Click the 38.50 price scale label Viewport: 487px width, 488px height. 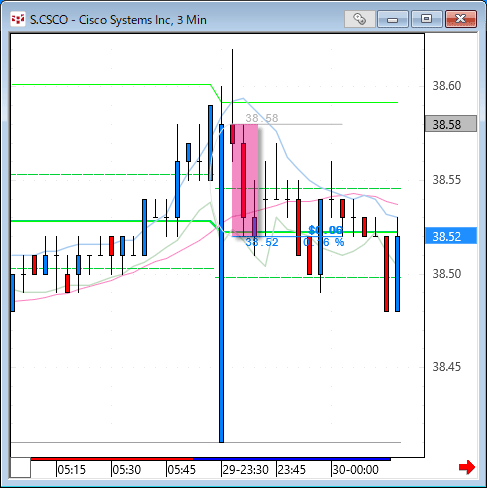447,274
